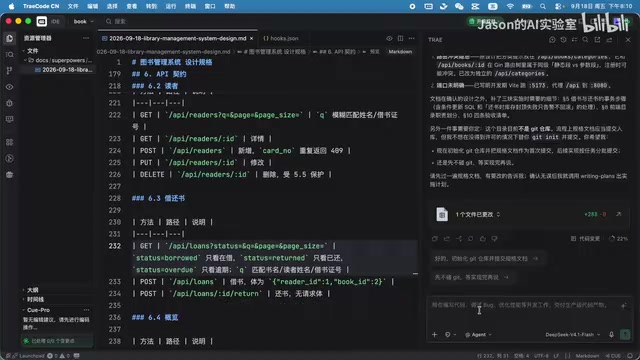The image size is (640, 360).
Task: Open the 文件 menu in the menu bar
Action: 73,6
